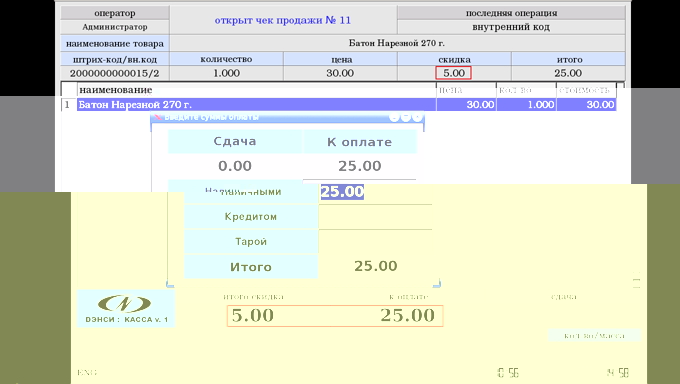Click the стоимость column header
The height and width of the screenshot is (384, 680).
coord(585,90)
